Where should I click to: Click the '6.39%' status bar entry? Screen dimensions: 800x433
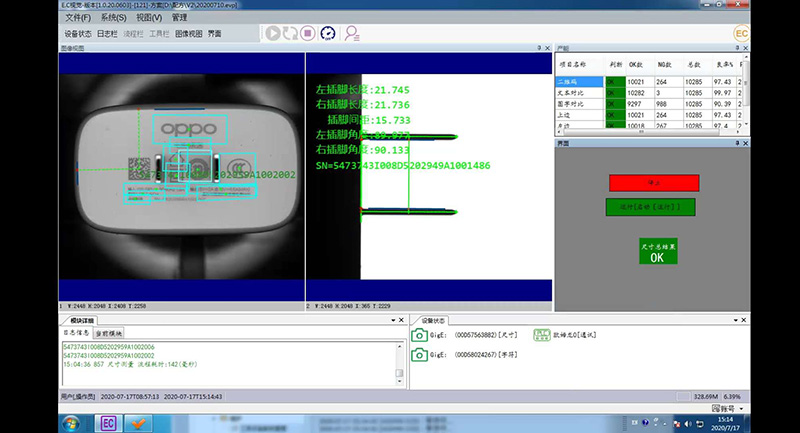click(732, 396)
